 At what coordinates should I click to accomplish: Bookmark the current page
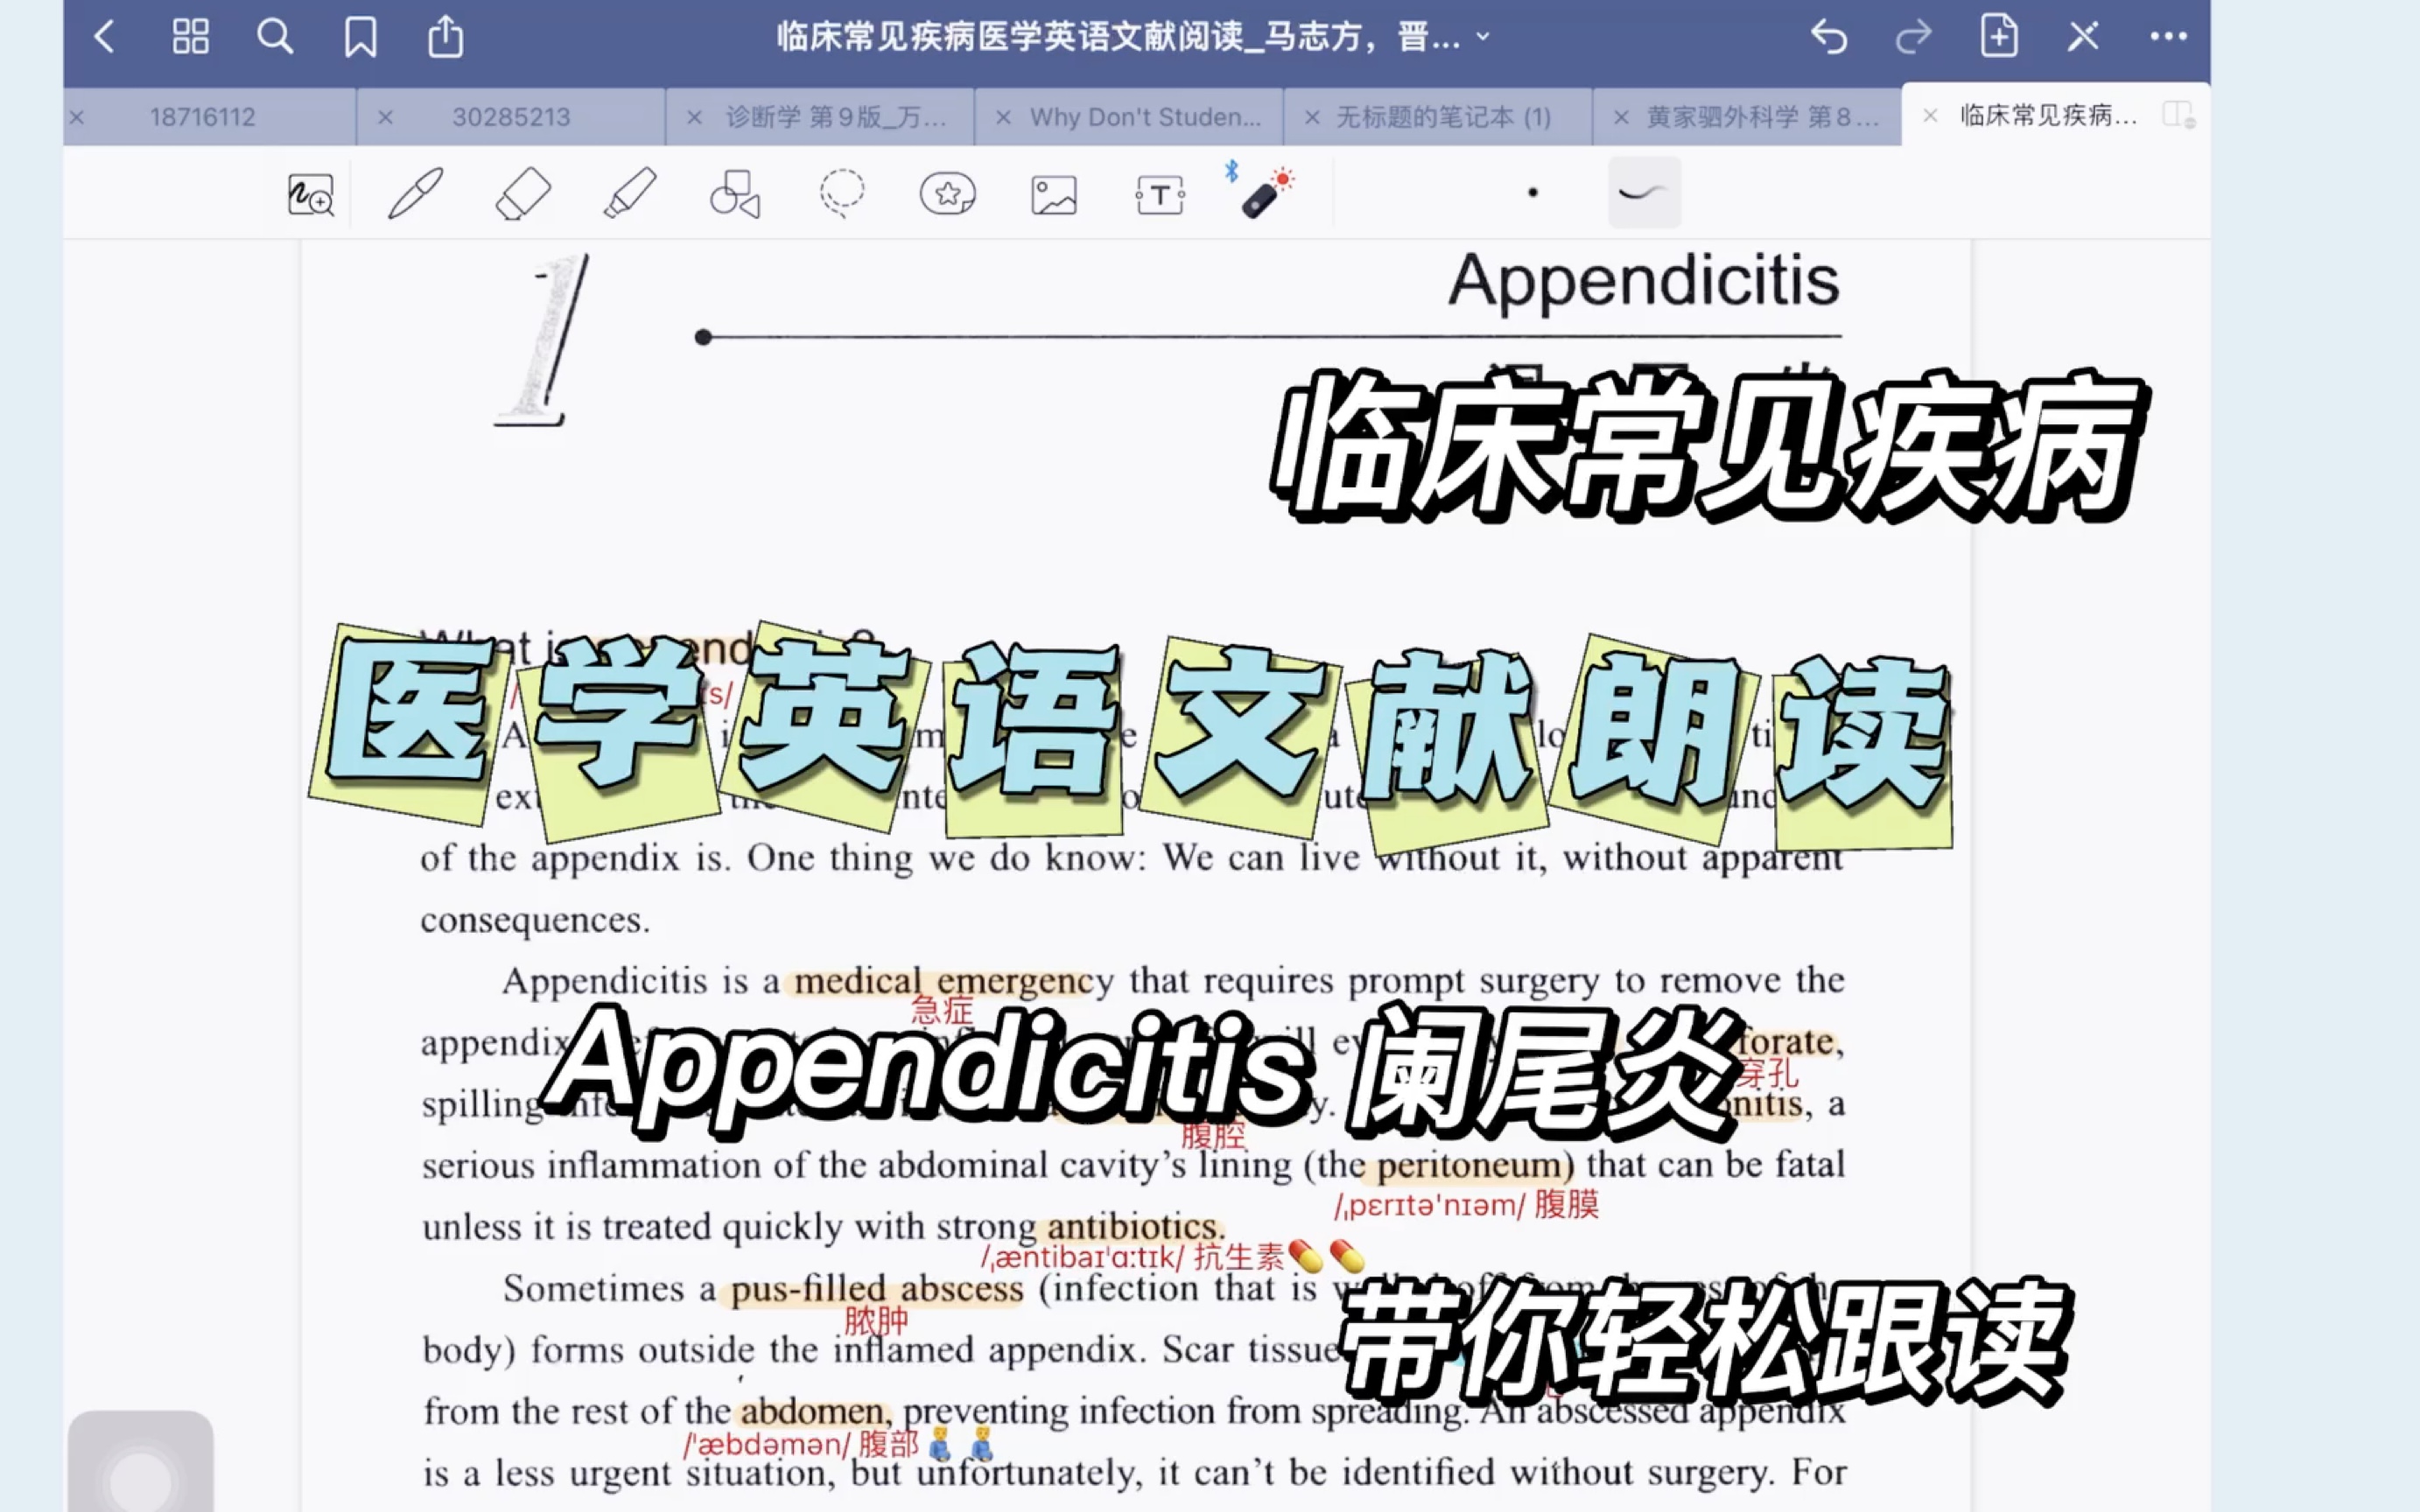360,37
